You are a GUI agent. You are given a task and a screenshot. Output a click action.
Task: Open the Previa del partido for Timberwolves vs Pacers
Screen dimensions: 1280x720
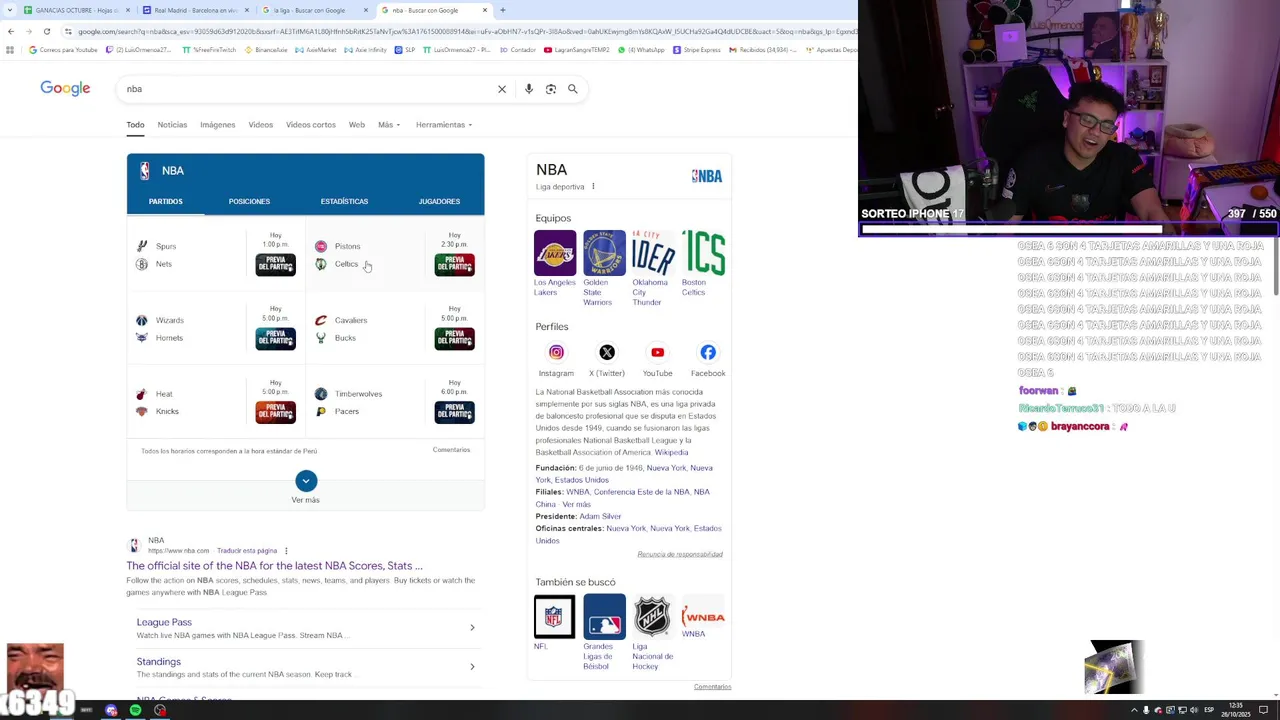(x=454, y=412)
